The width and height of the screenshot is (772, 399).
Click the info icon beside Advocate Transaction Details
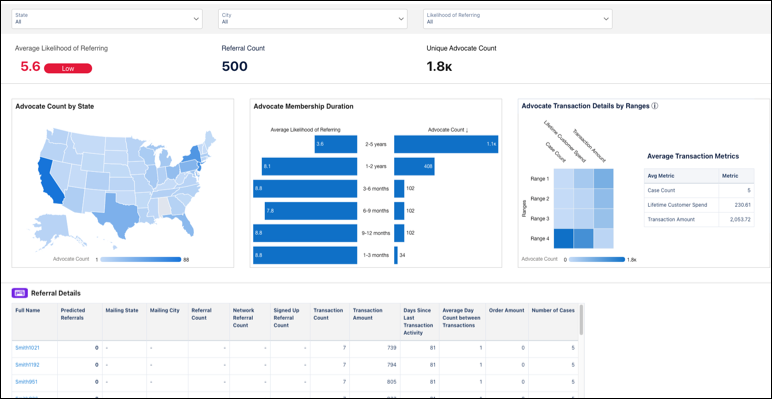654,106
